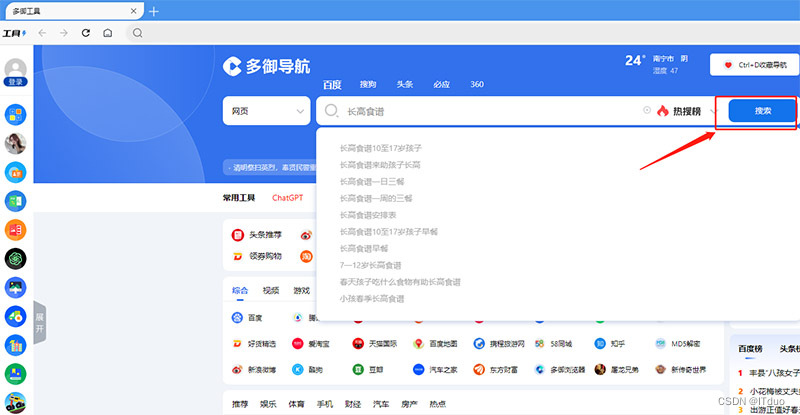Open the MD5解密 site link
This screenshot has height=415, width=800.
click(678, 344)
